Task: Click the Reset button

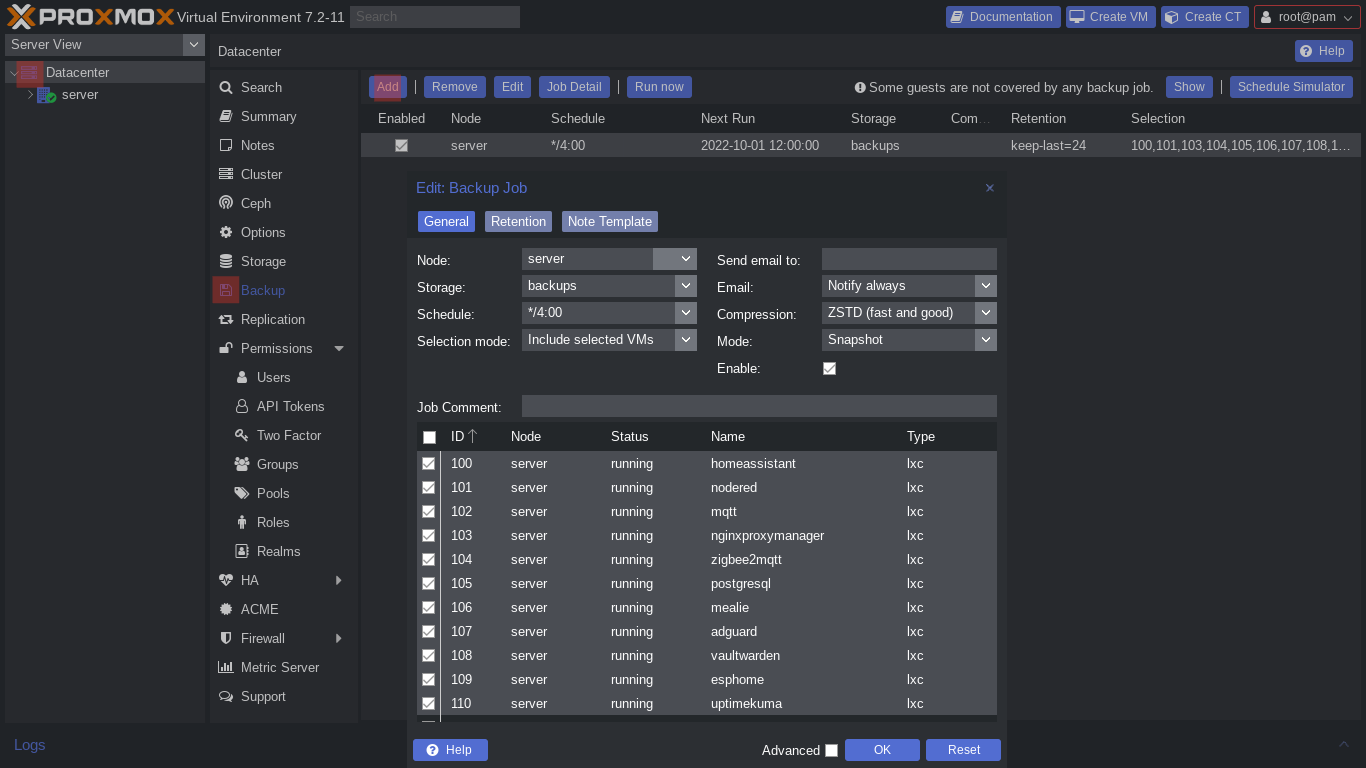Action: click(x=964, y=750)
